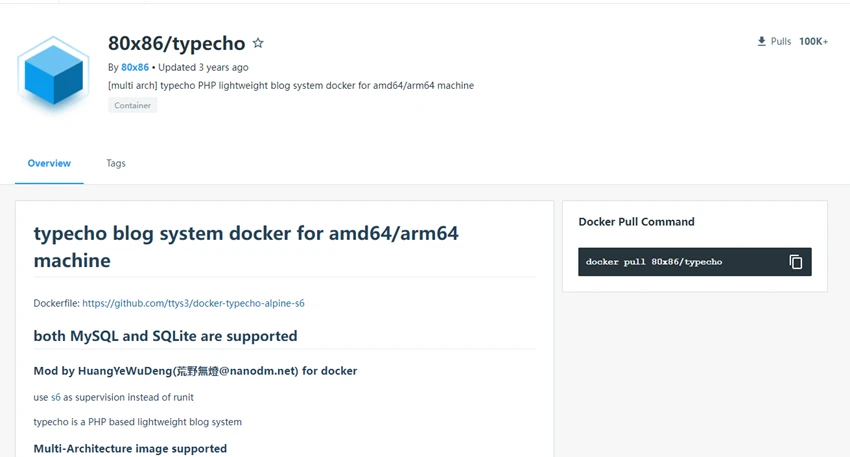The image size is (850, 457).
Task: Open the 80x86 publisher profile link
Action: click(x=134, y=67)
